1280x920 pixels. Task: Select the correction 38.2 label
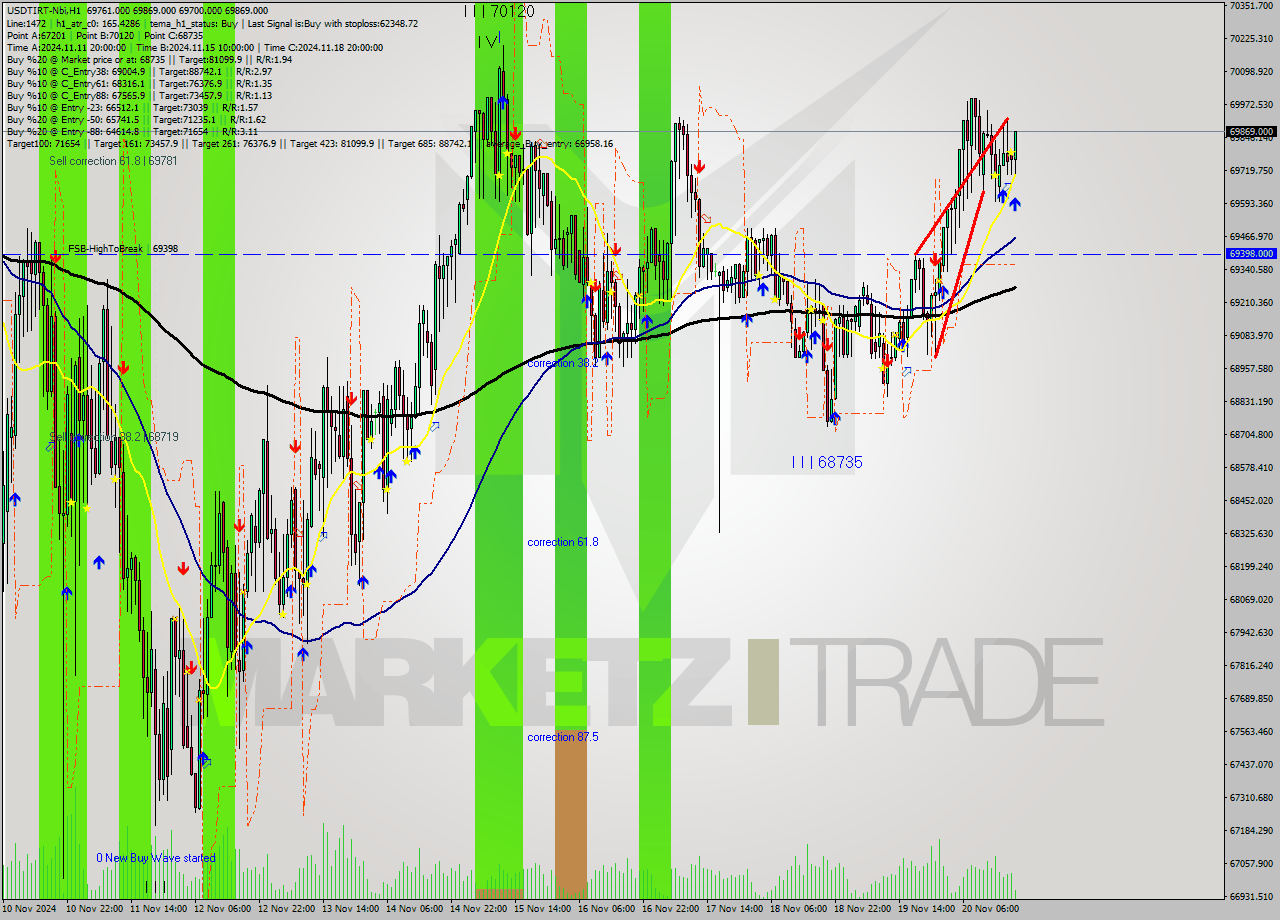563,363
